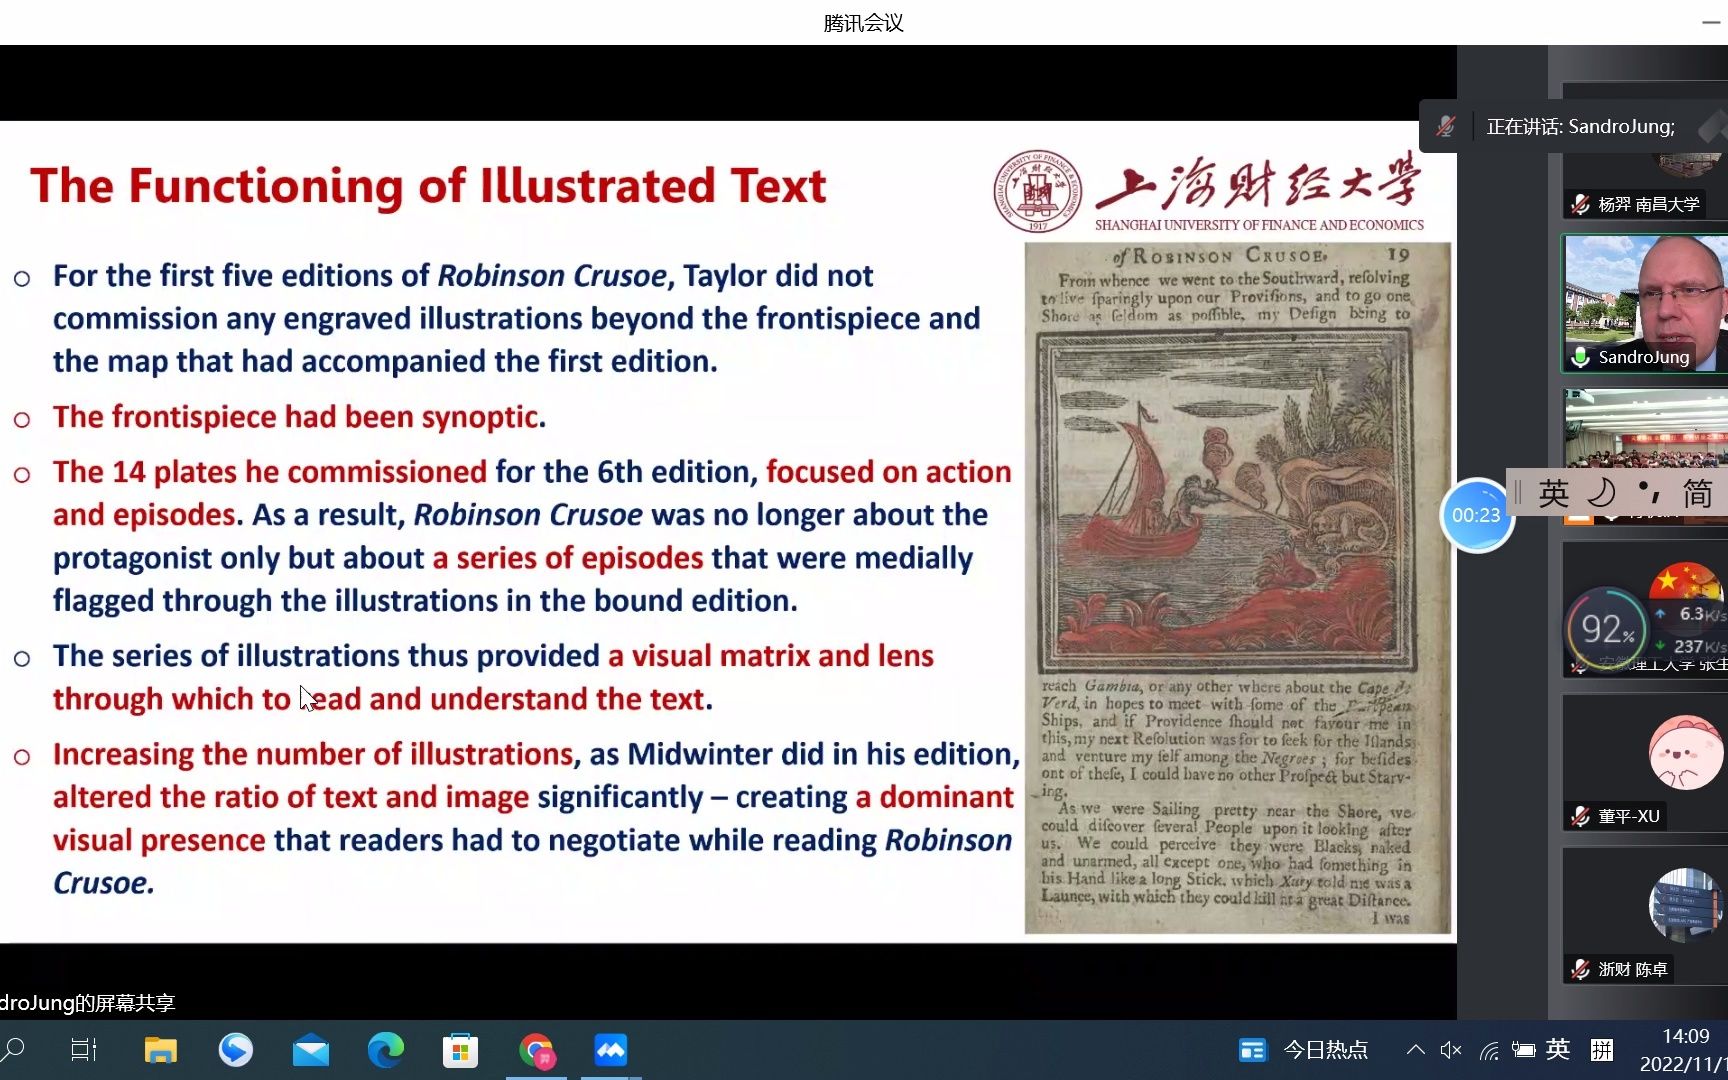1728x1080 pixels.
Task: Click the red text 'a visual matrix and lens'
Action: pyautogui.click(x=770, y=655)
